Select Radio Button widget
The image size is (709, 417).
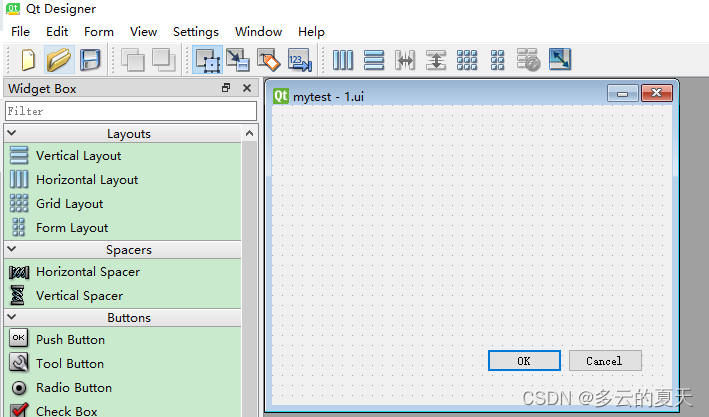click(x=123, y=388)
